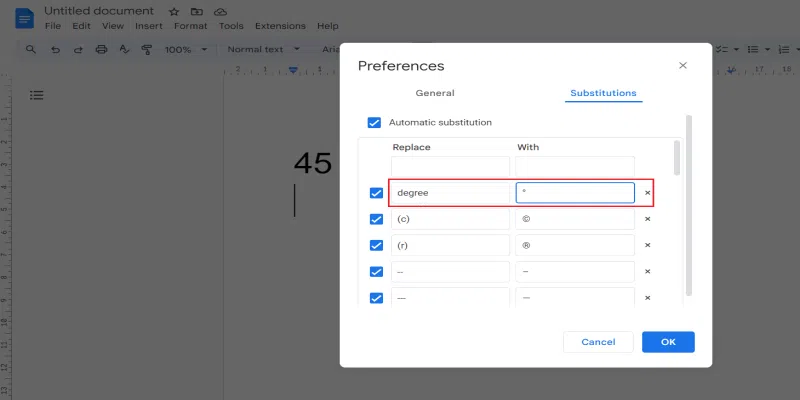The width and height of the screenshot is (800, 400).
Task: Open the Help menu
Action: (x=328, y=26)
